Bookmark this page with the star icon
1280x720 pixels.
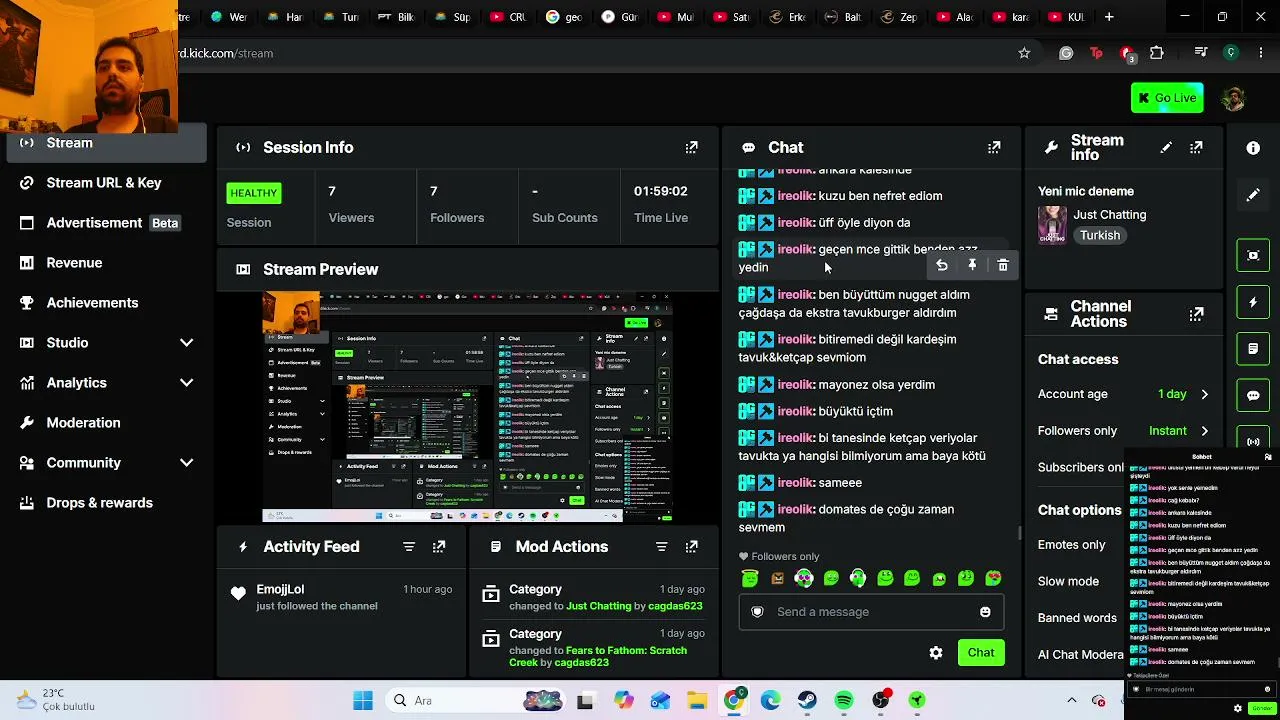1024,53
